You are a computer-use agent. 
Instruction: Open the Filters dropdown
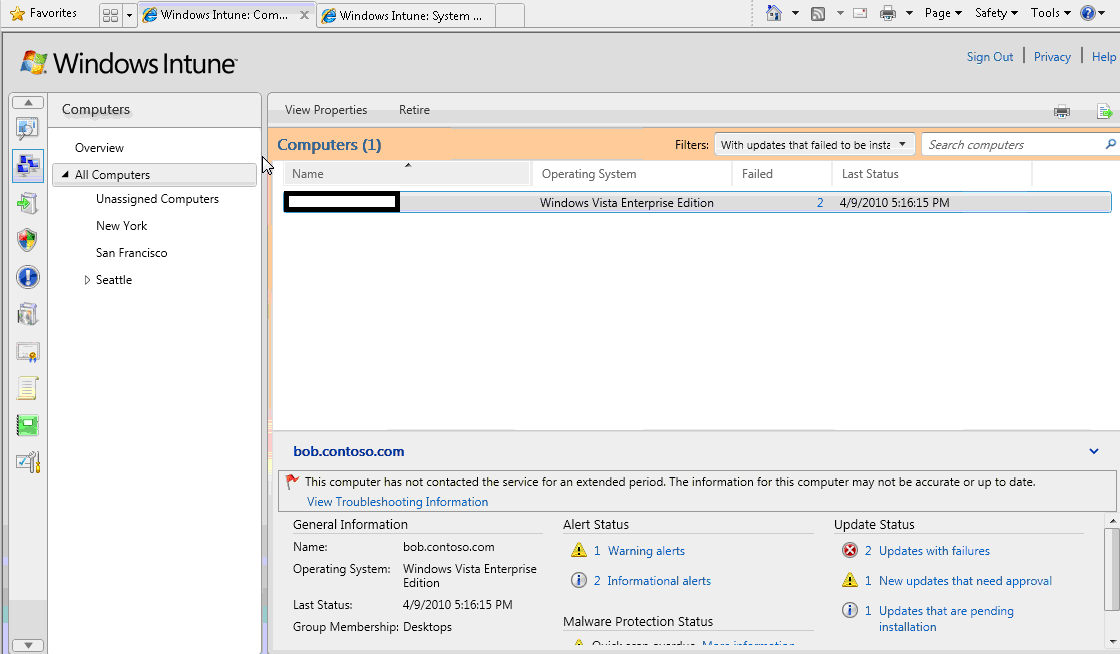(814, 145)
